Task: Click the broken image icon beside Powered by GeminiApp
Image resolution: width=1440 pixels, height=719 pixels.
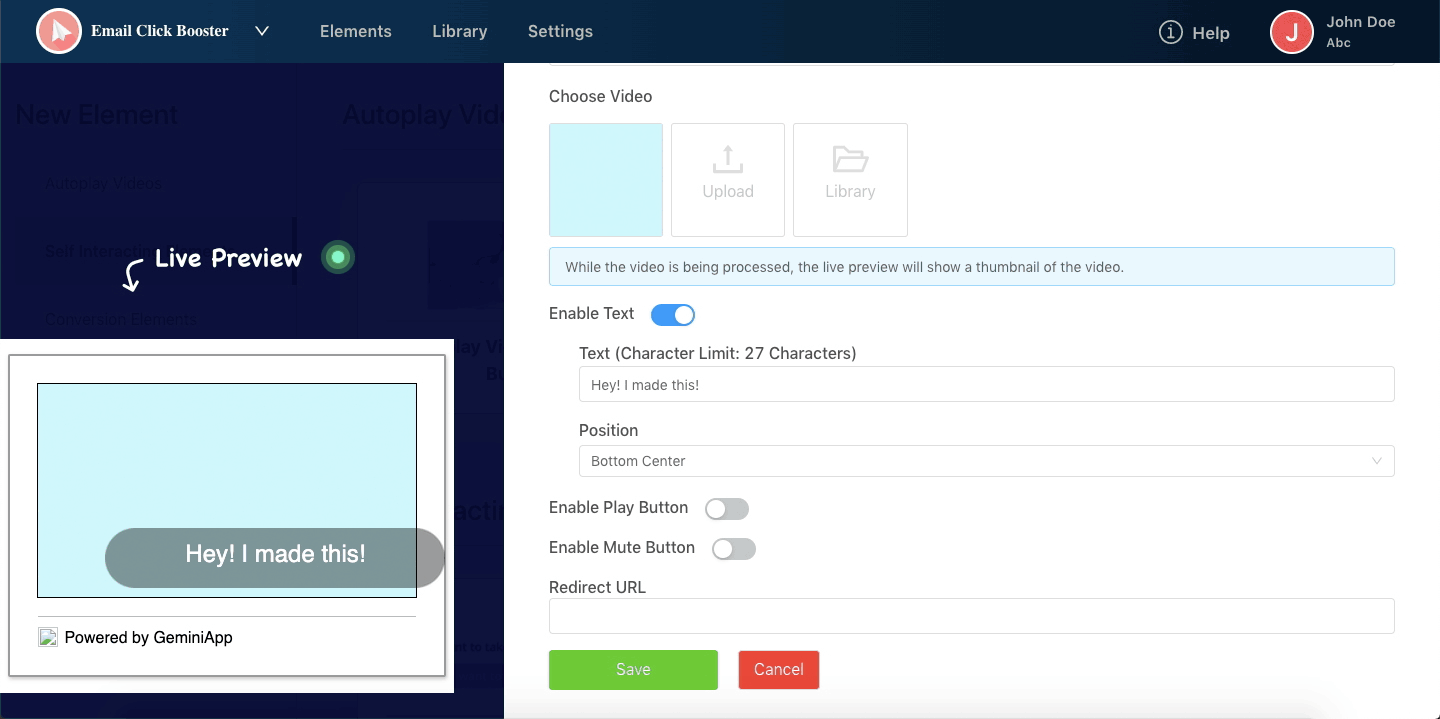Action: coord(48,637)
